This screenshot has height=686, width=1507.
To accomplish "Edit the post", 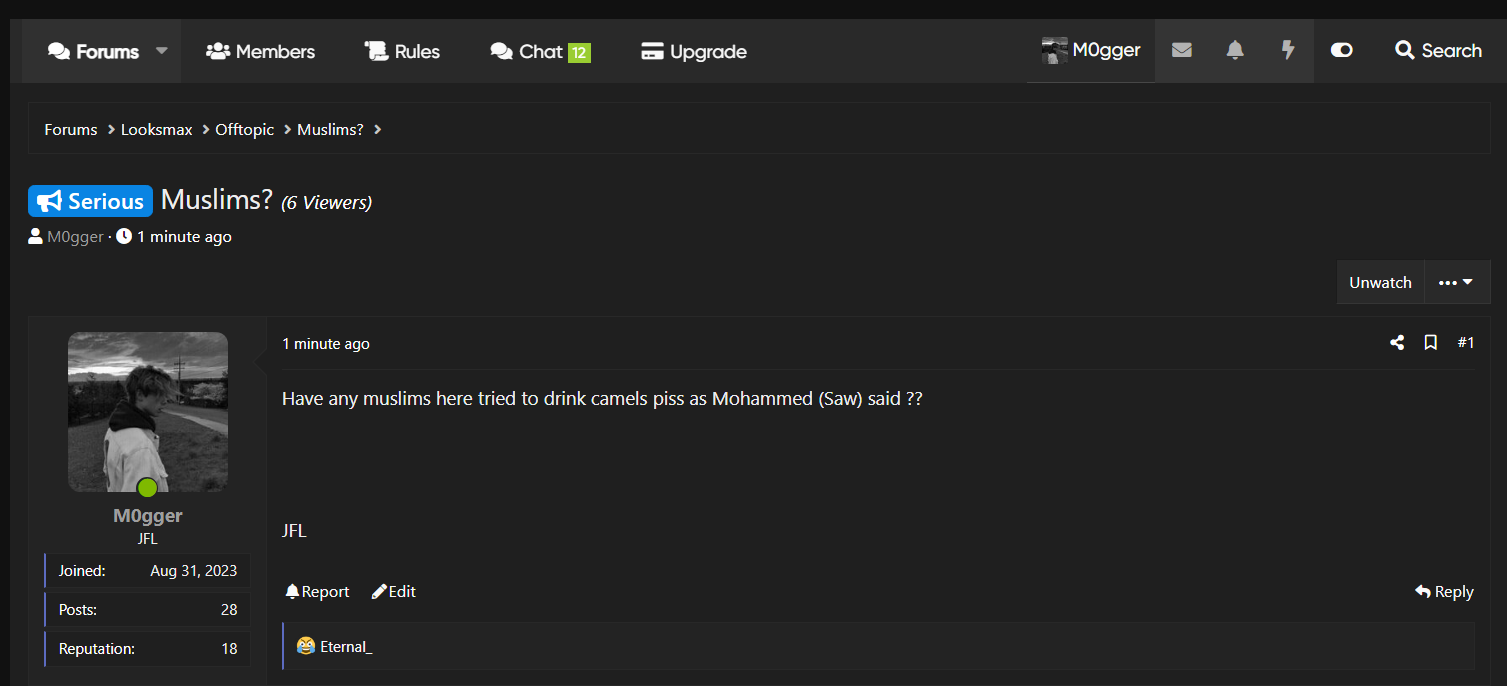I will (x=393, y=592).
